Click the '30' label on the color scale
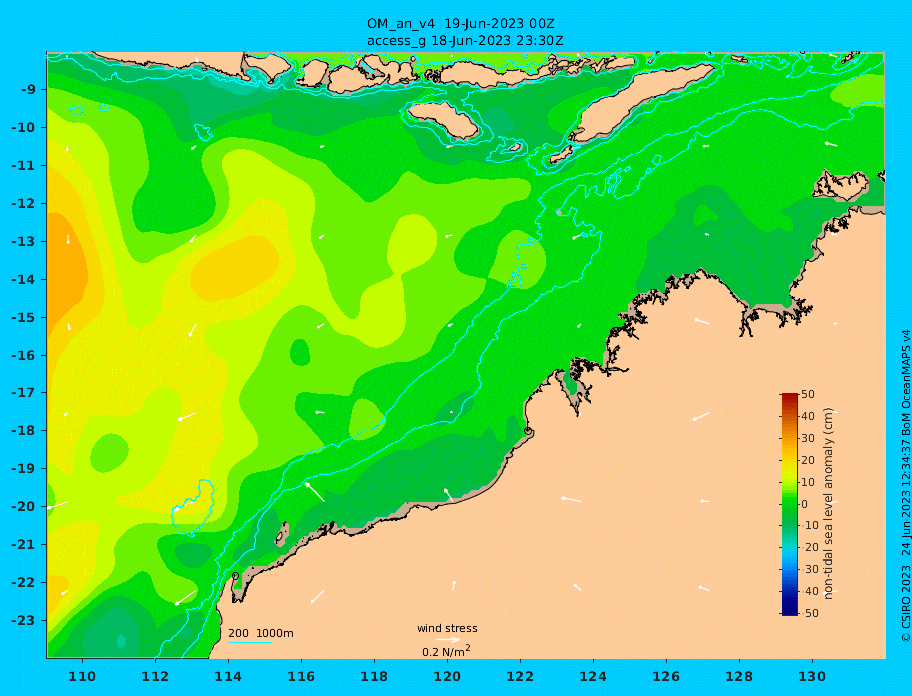 [x=808, y=438]
